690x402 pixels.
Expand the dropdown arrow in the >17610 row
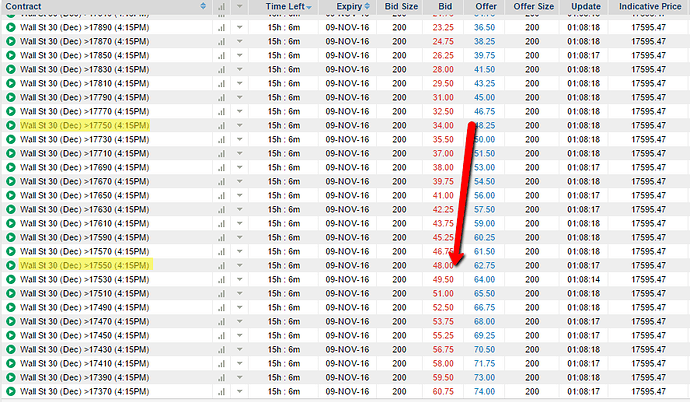coord(239,223)
